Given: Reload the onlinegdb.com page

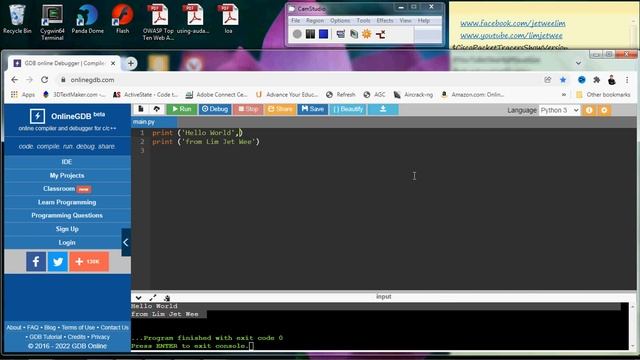Looking at the screenshot, I should (44, 80).
